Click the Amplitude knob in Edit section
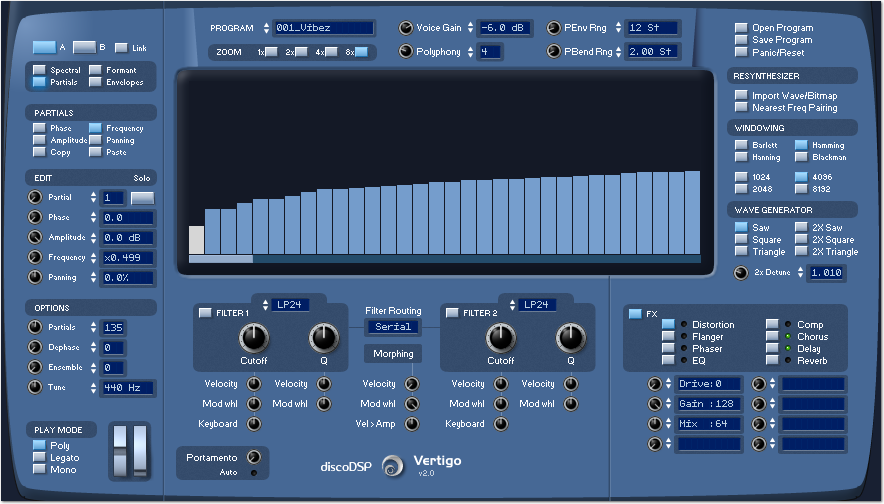 (36, 237)
